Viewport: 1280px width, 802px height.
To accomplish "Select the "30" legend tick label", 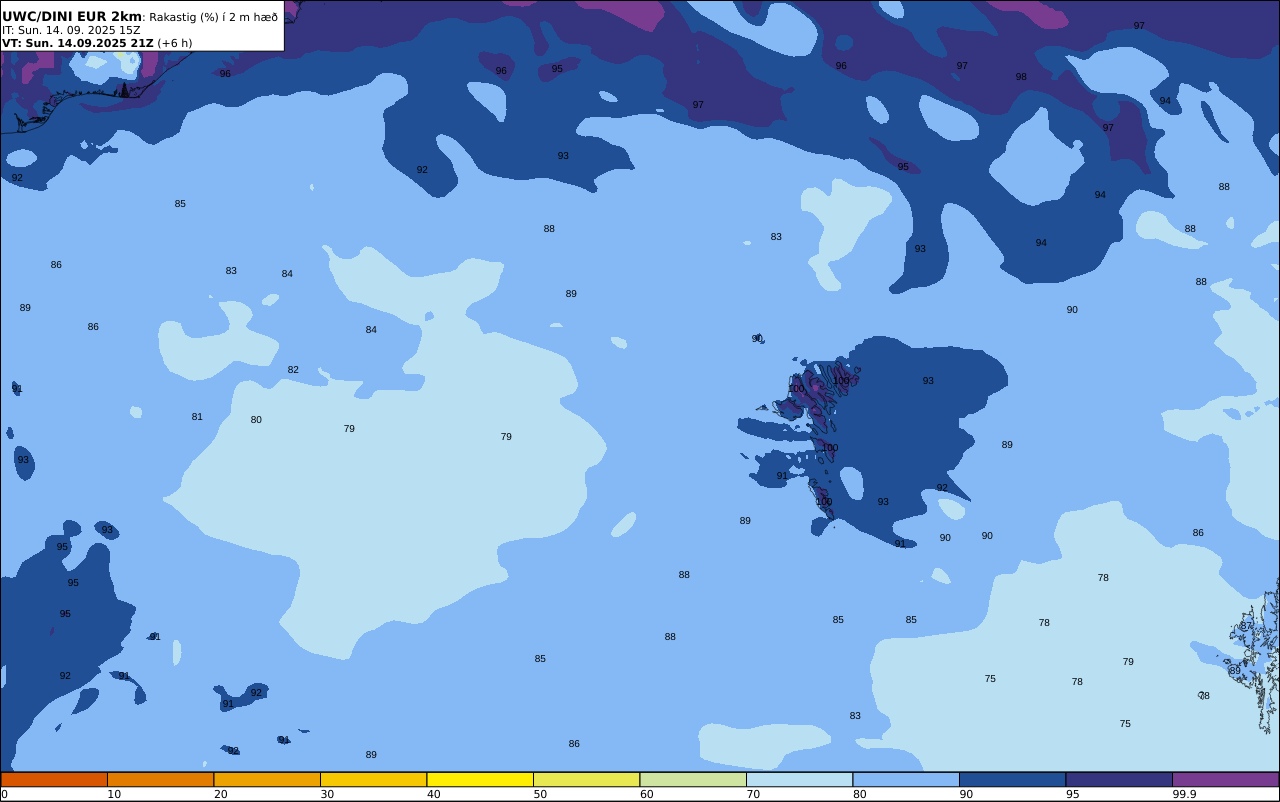I will pos(327,794).
